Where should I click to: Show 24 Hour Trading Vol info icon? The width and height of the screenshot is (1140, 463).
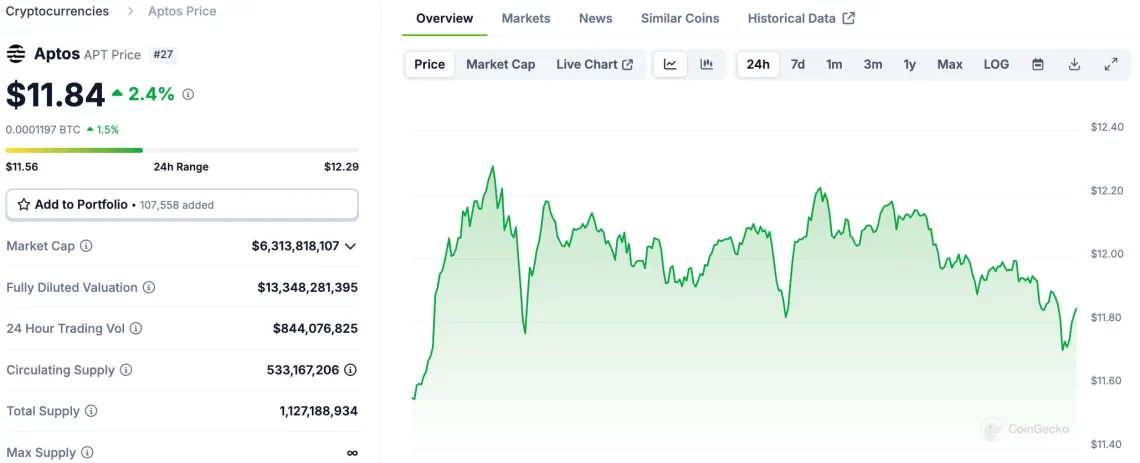pyautogui.click(x=135, y=329)
